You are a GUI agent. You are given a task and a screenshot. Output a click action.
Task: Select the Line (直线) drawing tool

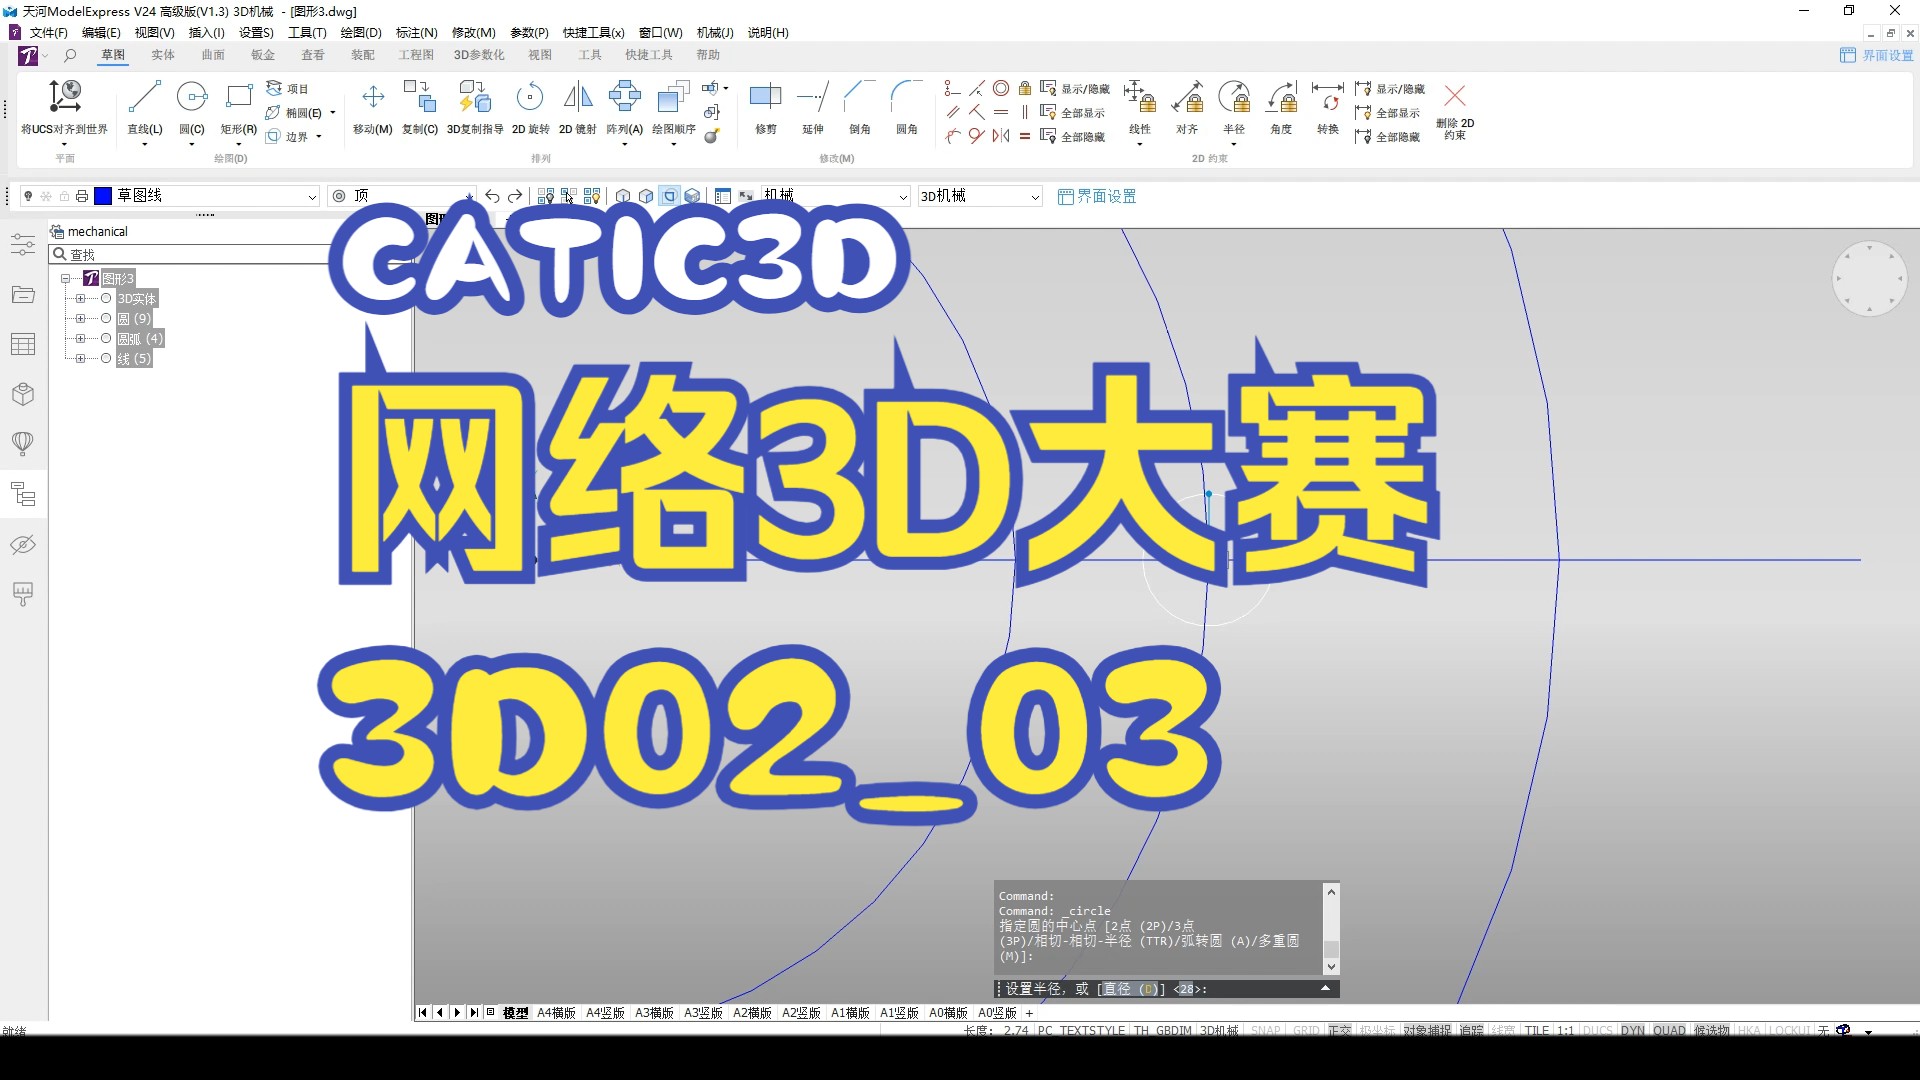(x=144, y=108)
